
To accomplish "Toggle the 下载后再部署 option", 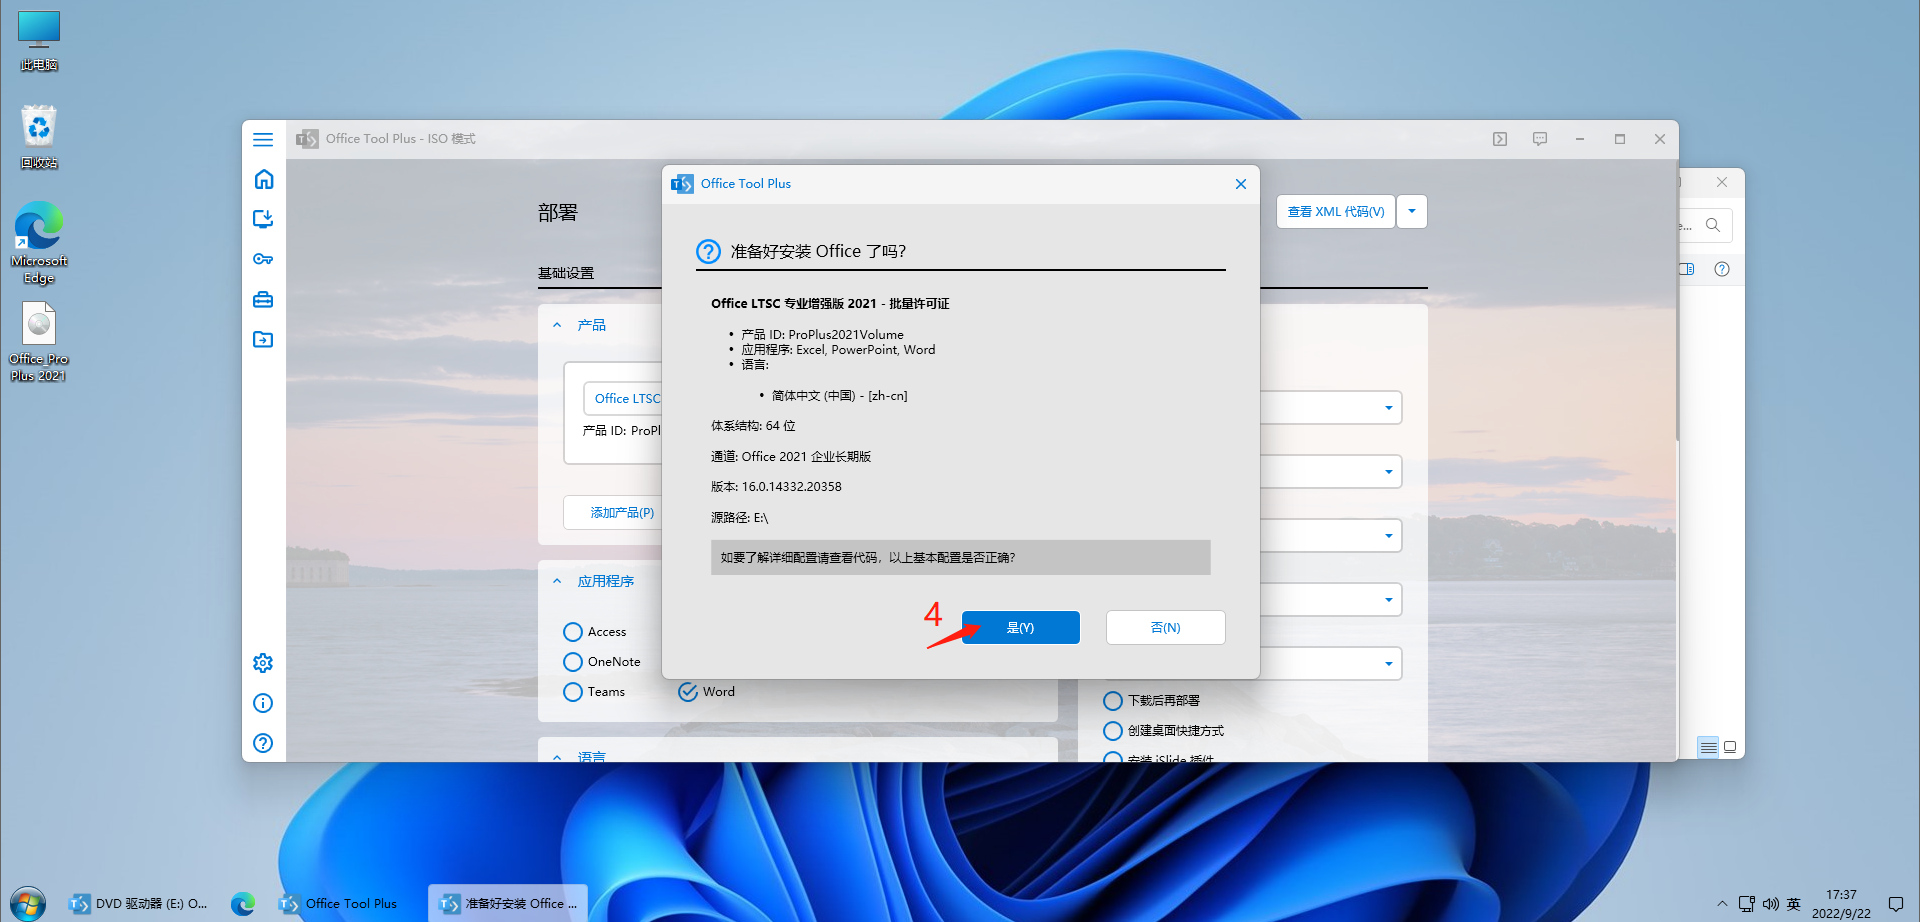I will [x=1151, y=701].
